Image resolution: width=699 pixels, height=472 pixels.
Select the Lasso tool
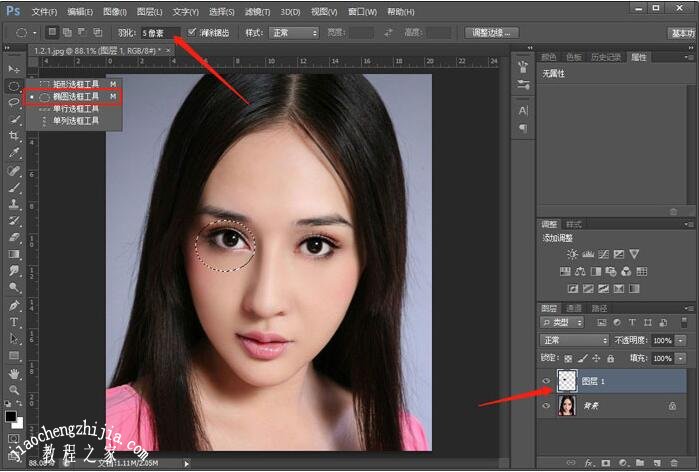[14, 102]
